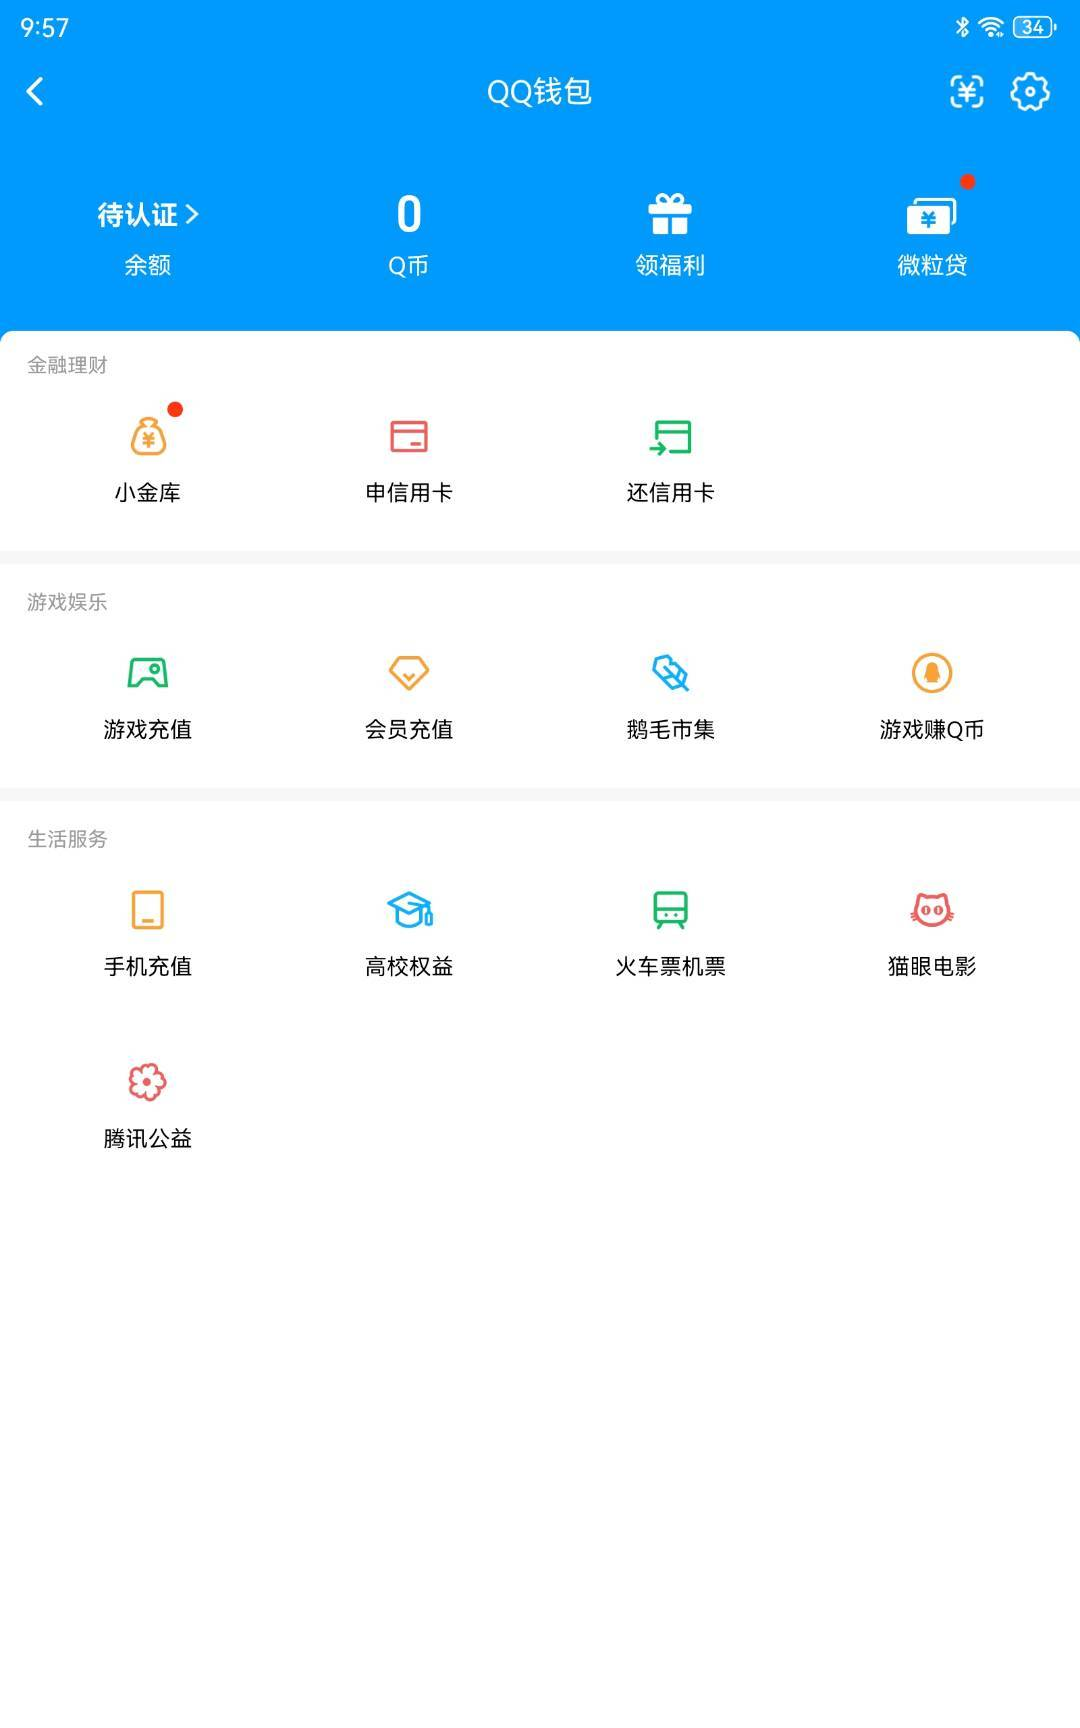
Task: Open the 猫眼电影 cat icon
Action: [932, 909]
